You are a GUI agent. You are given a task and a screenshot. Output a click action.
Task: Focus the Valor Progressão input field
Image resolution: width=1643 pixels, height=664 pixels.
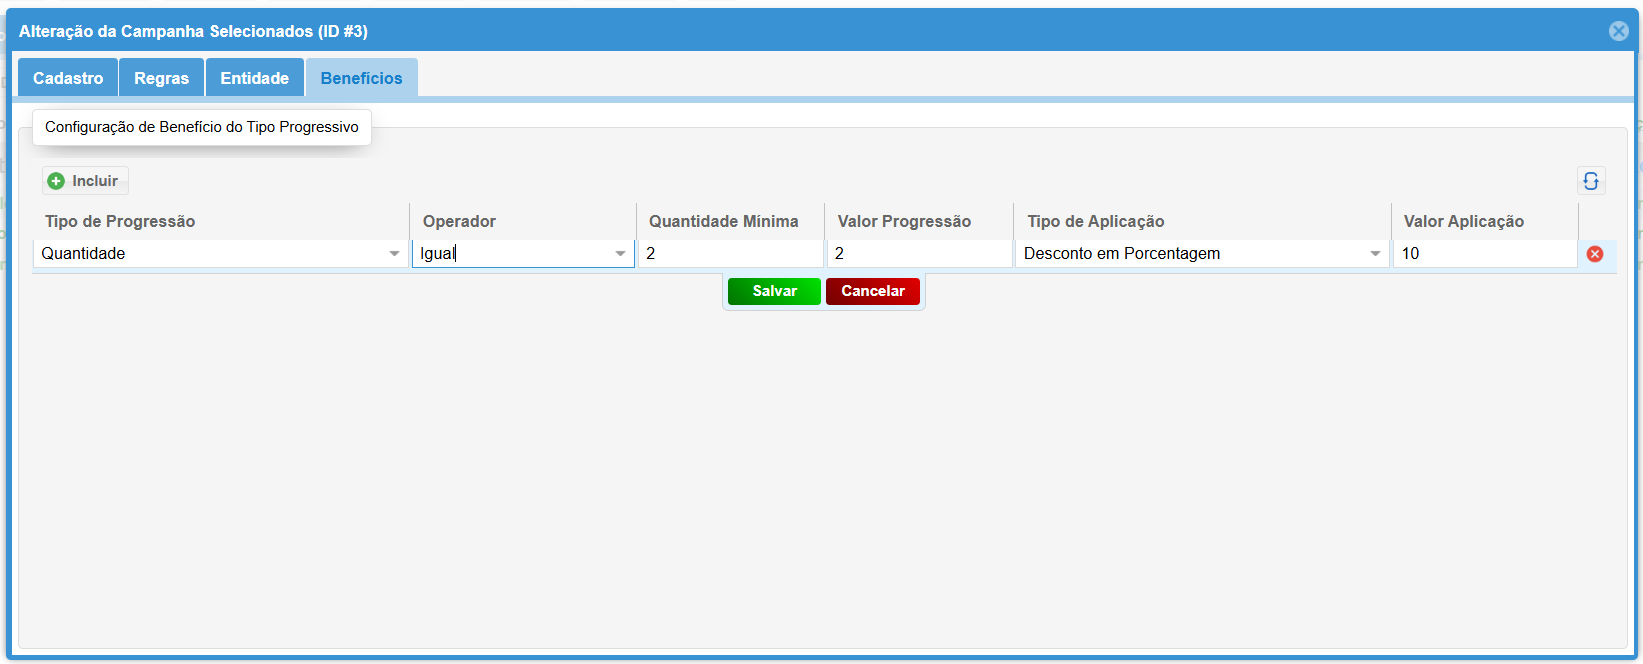[x=918, y=254]
